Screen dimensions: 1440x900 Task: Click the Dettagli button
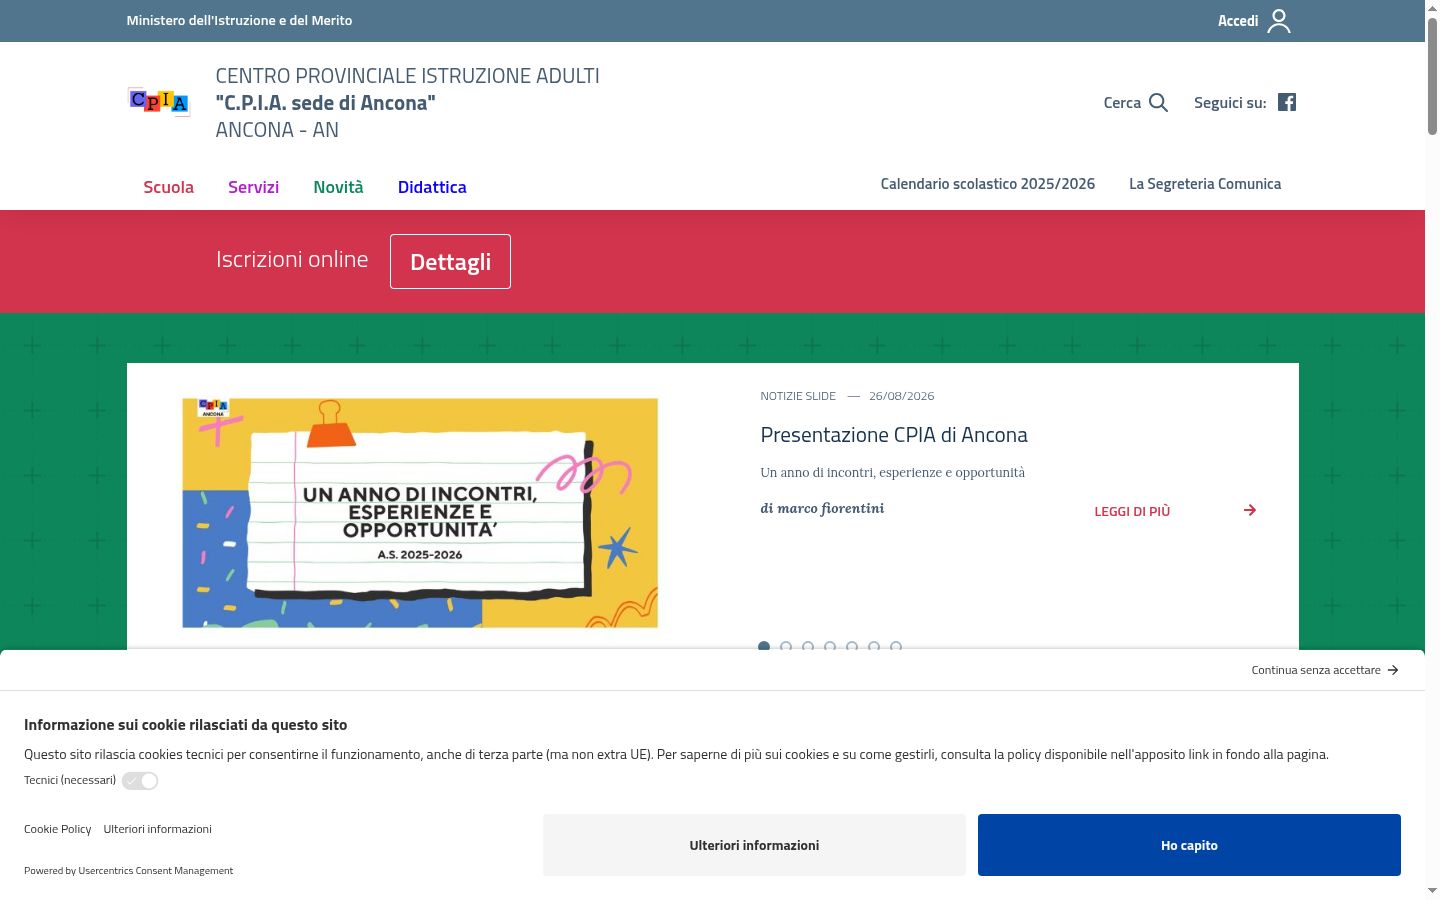(x=450, y=261)
